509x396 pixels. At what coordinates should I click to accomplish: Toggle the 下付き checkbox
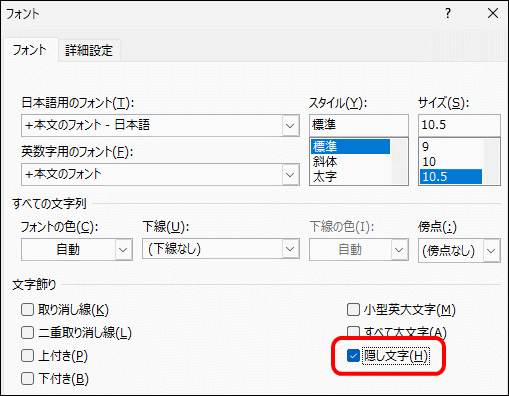27,379
